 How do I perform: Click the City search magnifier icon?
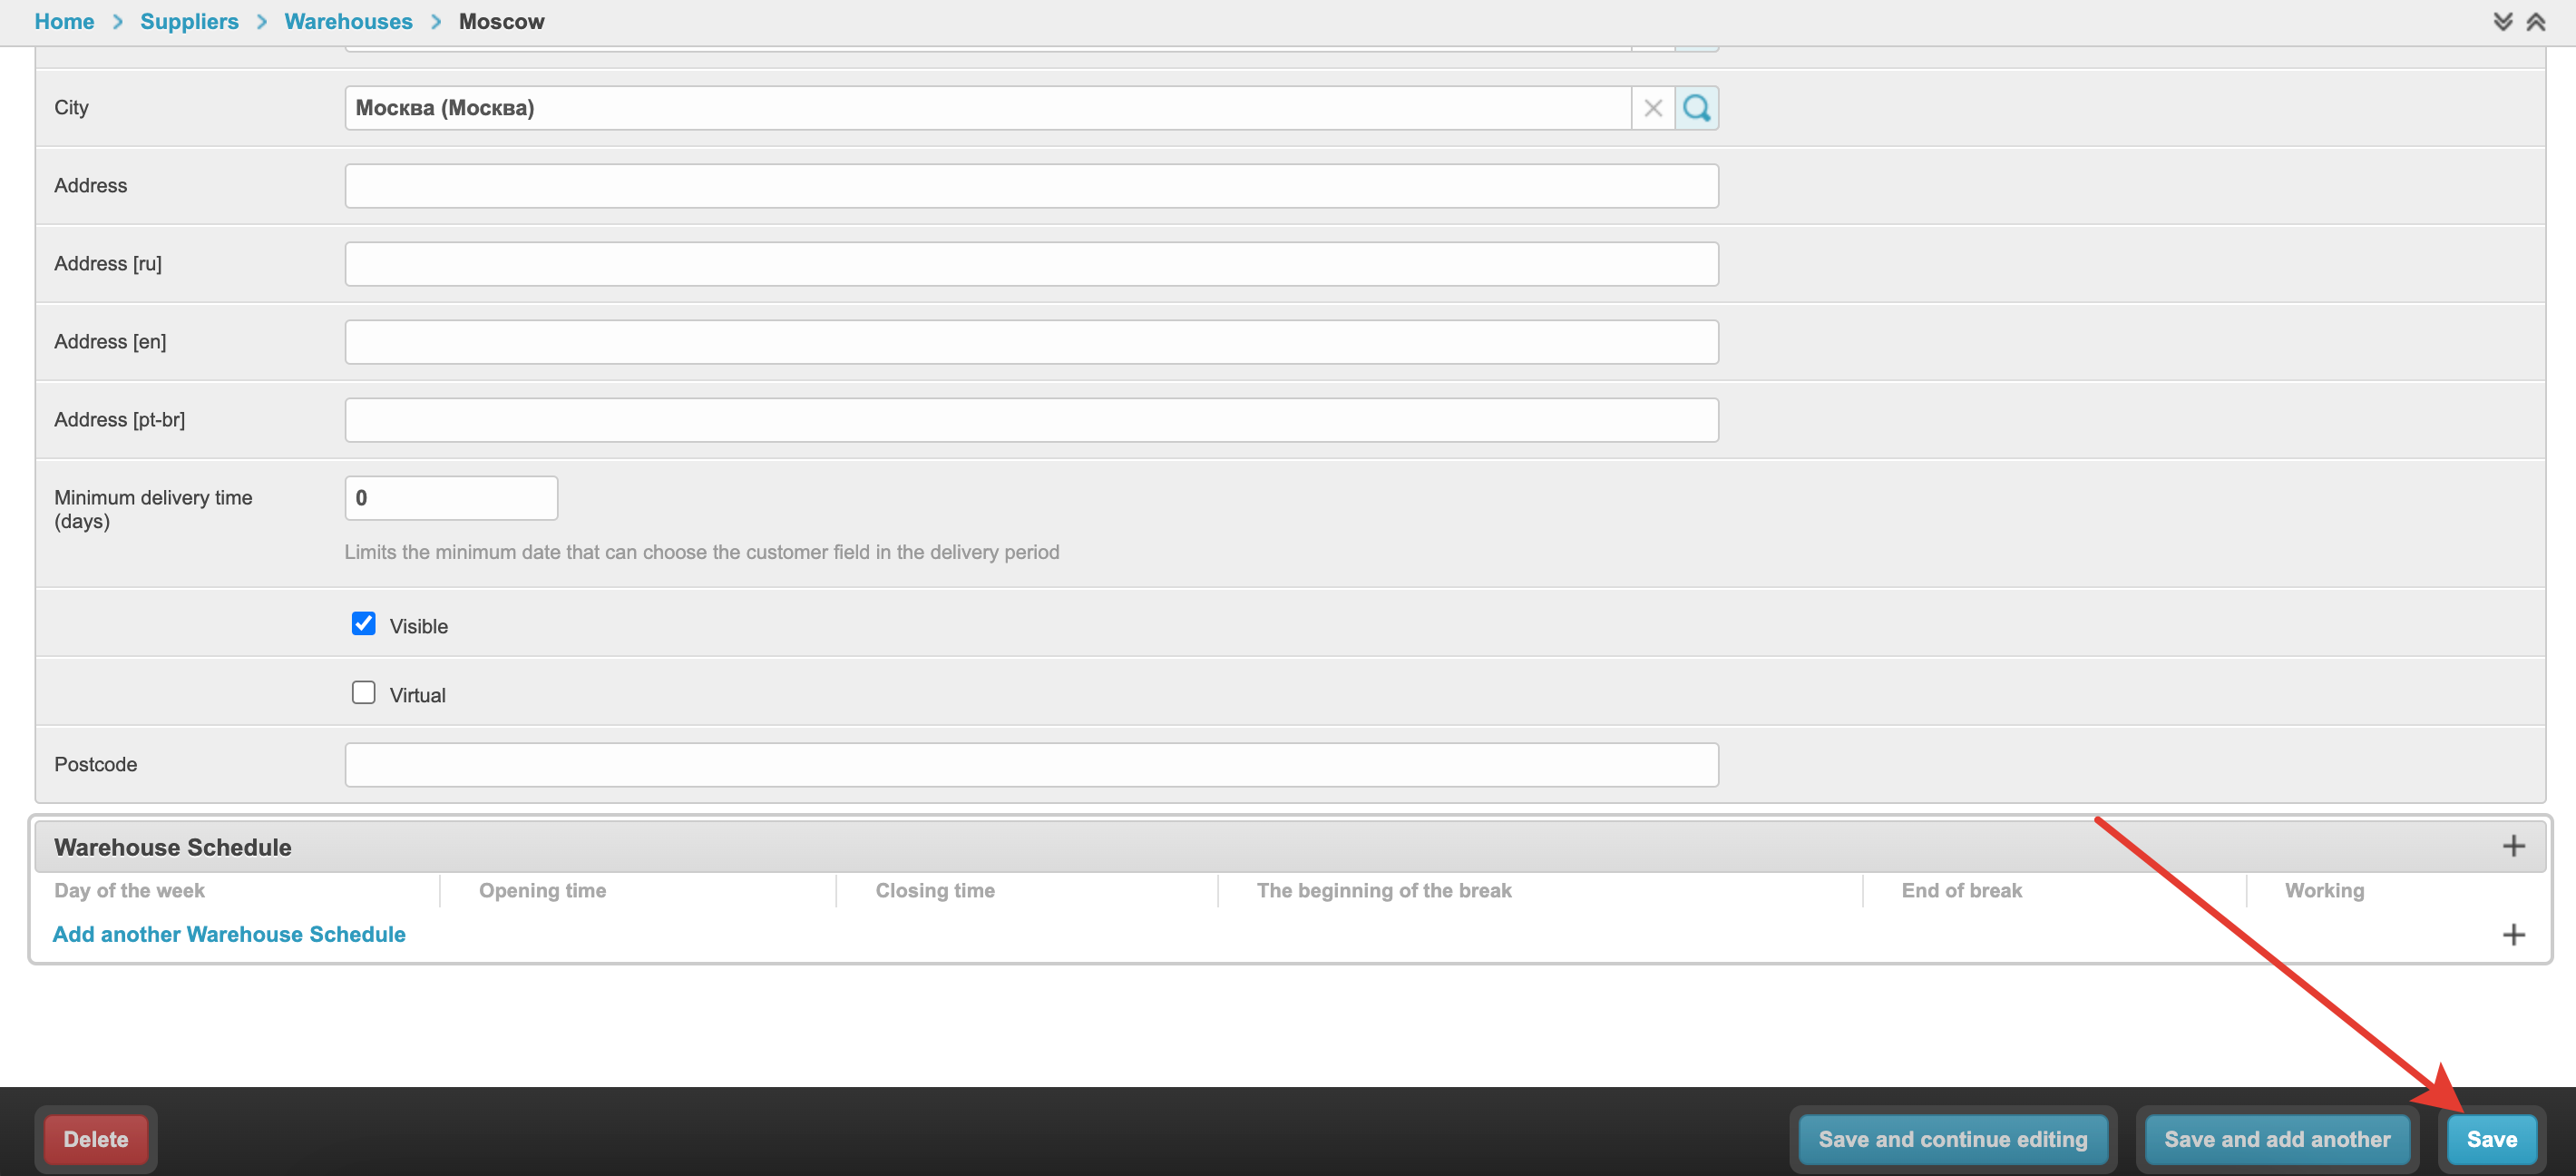[x=1696, y=108]
